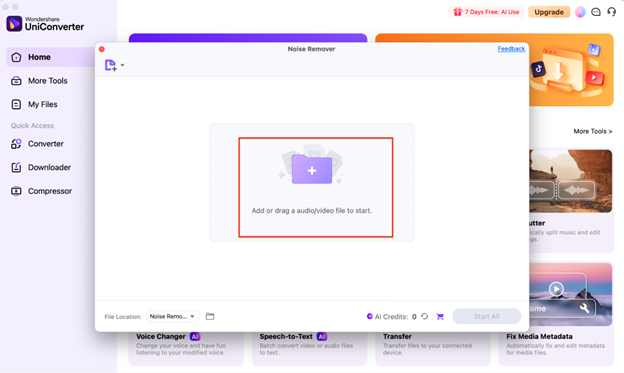Click the audio cutter canyon thumbnail
This screenshot has height=373, width=624.
[x=571, y=181]
